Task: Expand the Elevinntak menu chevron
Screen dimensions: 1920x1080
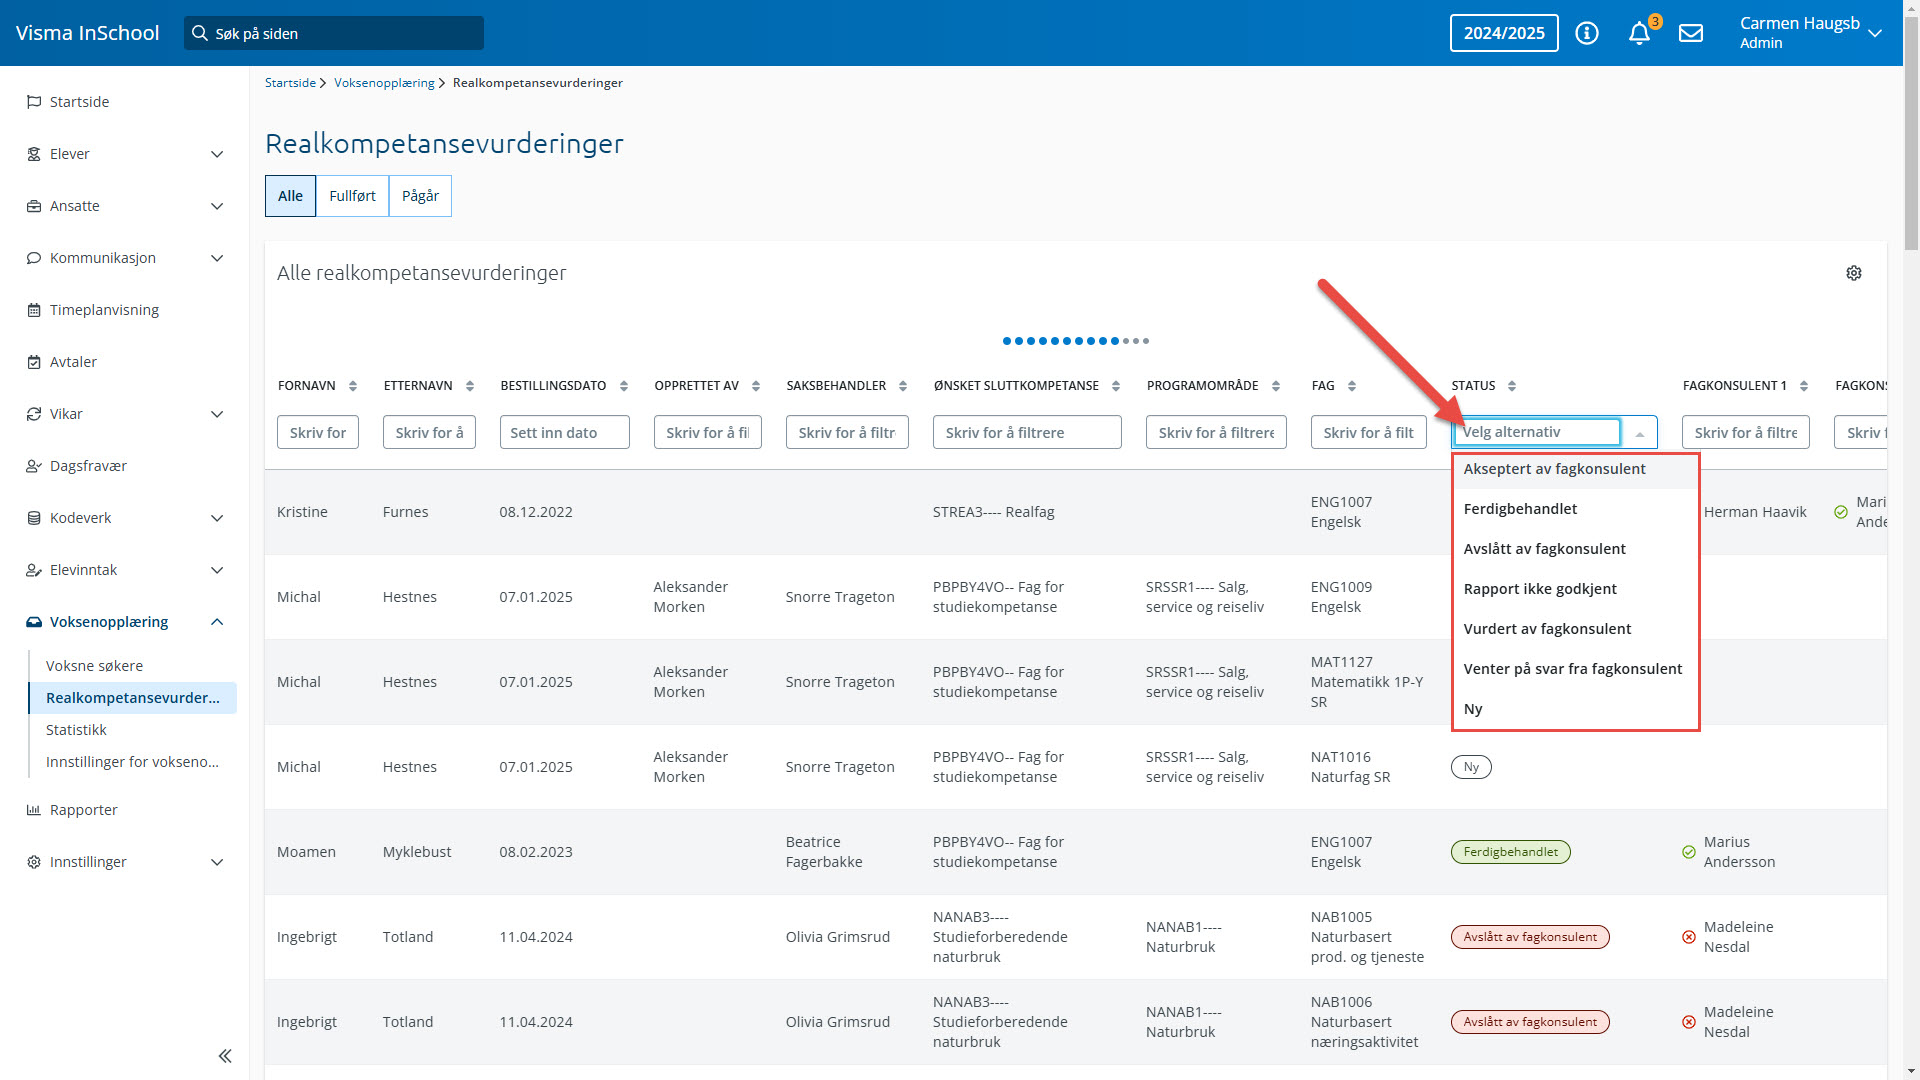Action: [217, 570]
